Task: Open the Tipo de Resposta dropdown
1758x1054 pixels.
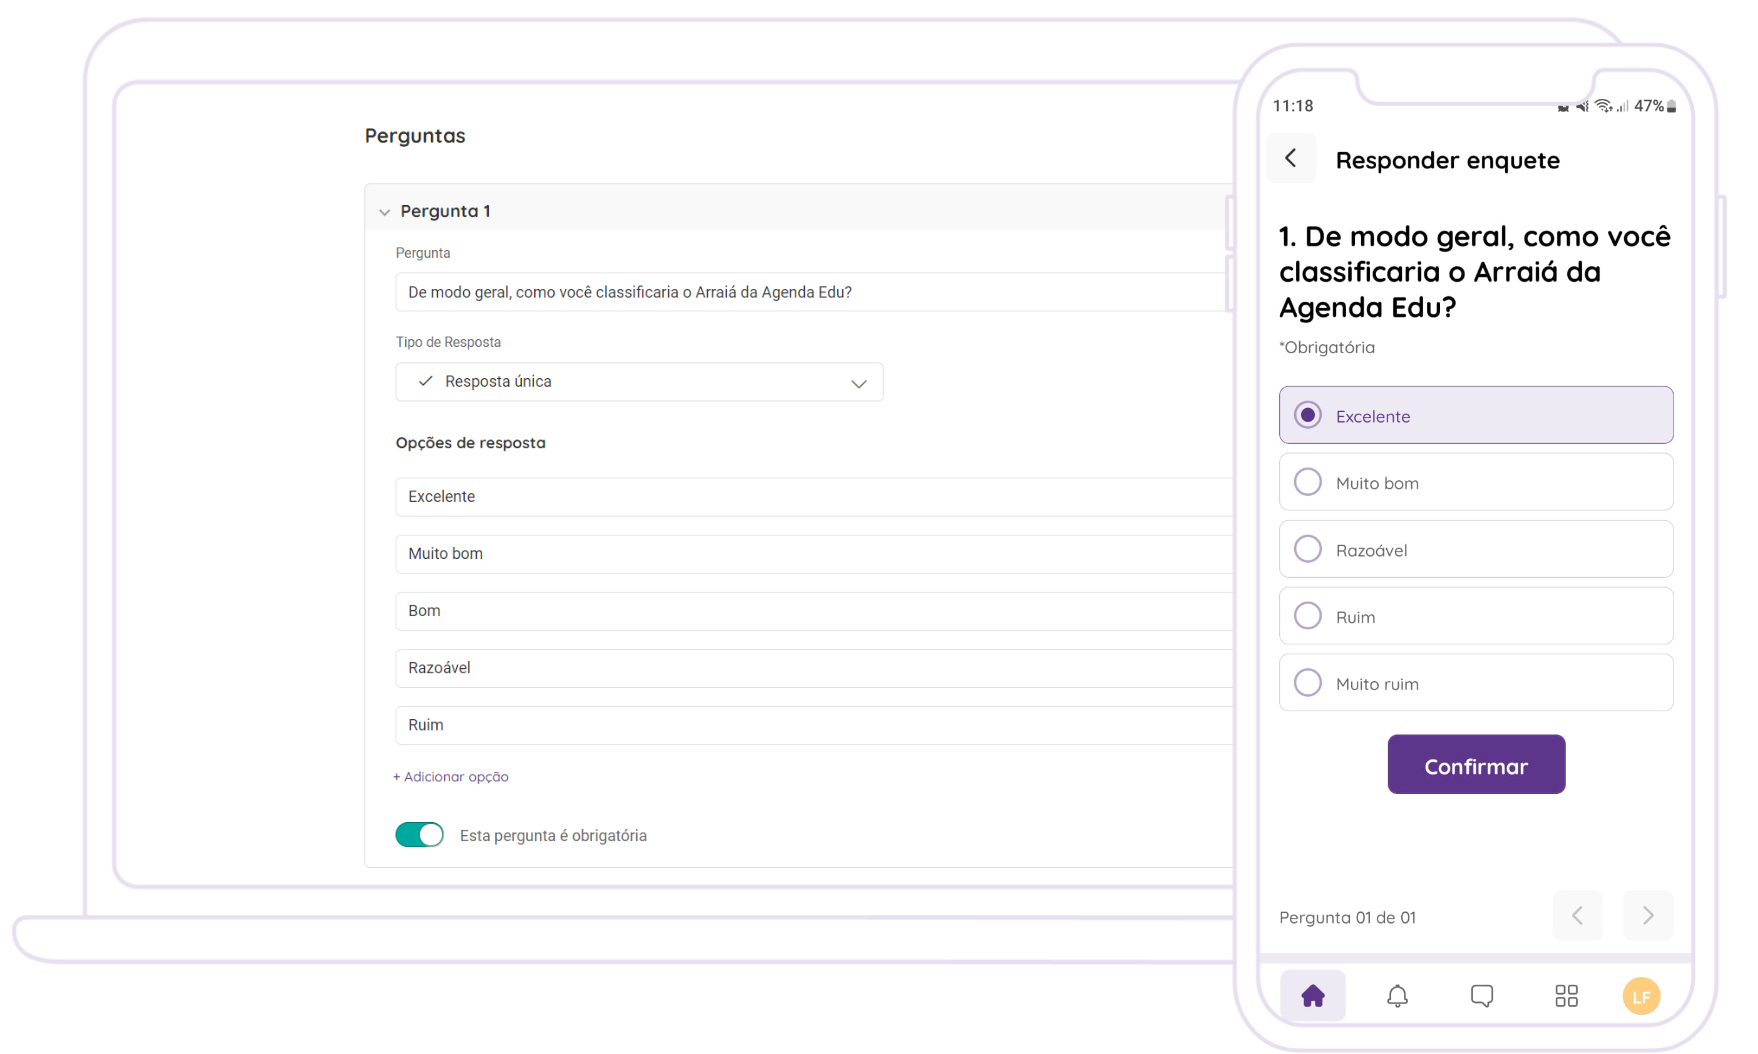Action: 639,382
